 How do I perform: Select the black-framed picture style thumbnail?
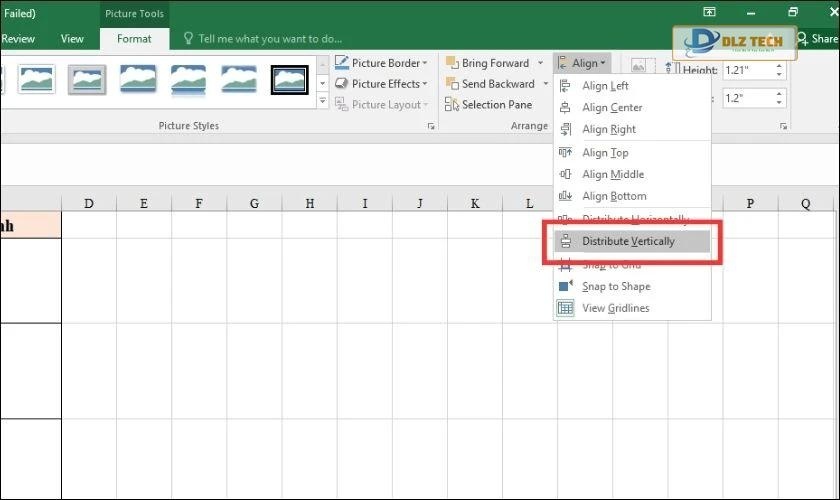click(x=290, y=80)
